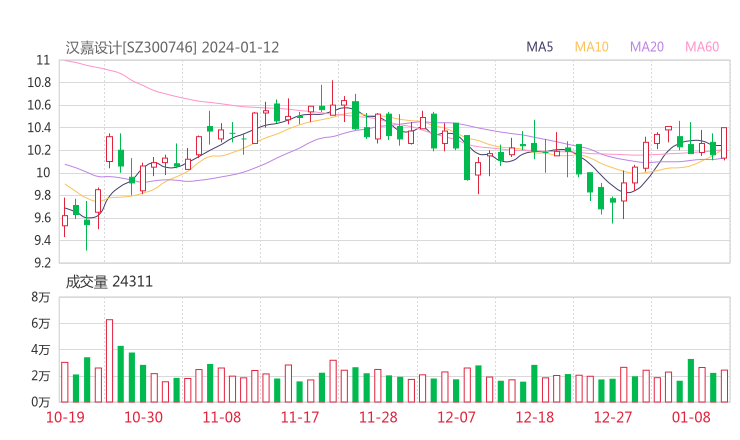Click the tallest volume bar above 6万
The width and height of the screenshot is (740, 440).
pos(109,361)
